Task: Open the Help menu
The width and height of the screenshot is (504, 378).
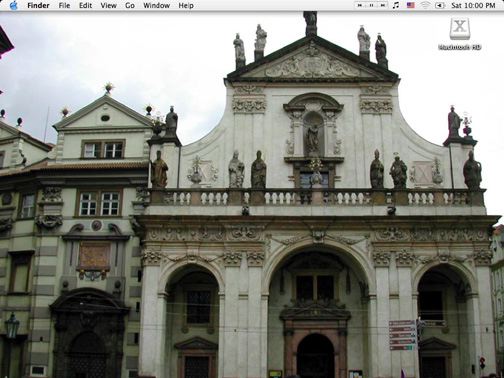Action: [186, 5]
